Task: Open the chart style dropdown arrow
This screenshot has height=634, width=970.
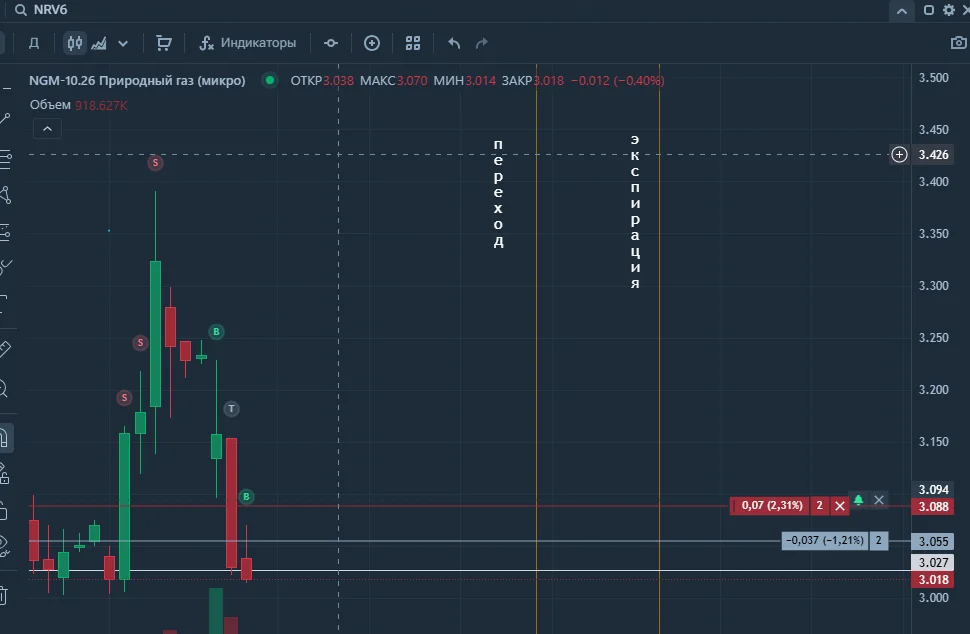Action: [x=123, y=43]
